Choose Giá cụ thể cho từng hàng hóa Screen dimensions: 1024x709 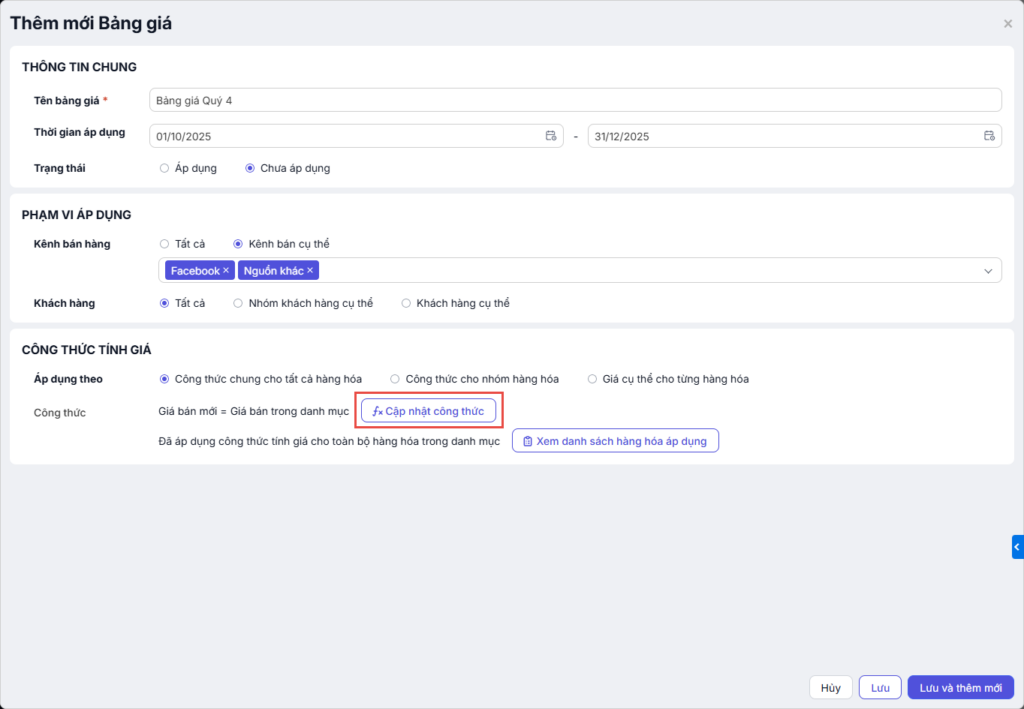tap(593, 379)
